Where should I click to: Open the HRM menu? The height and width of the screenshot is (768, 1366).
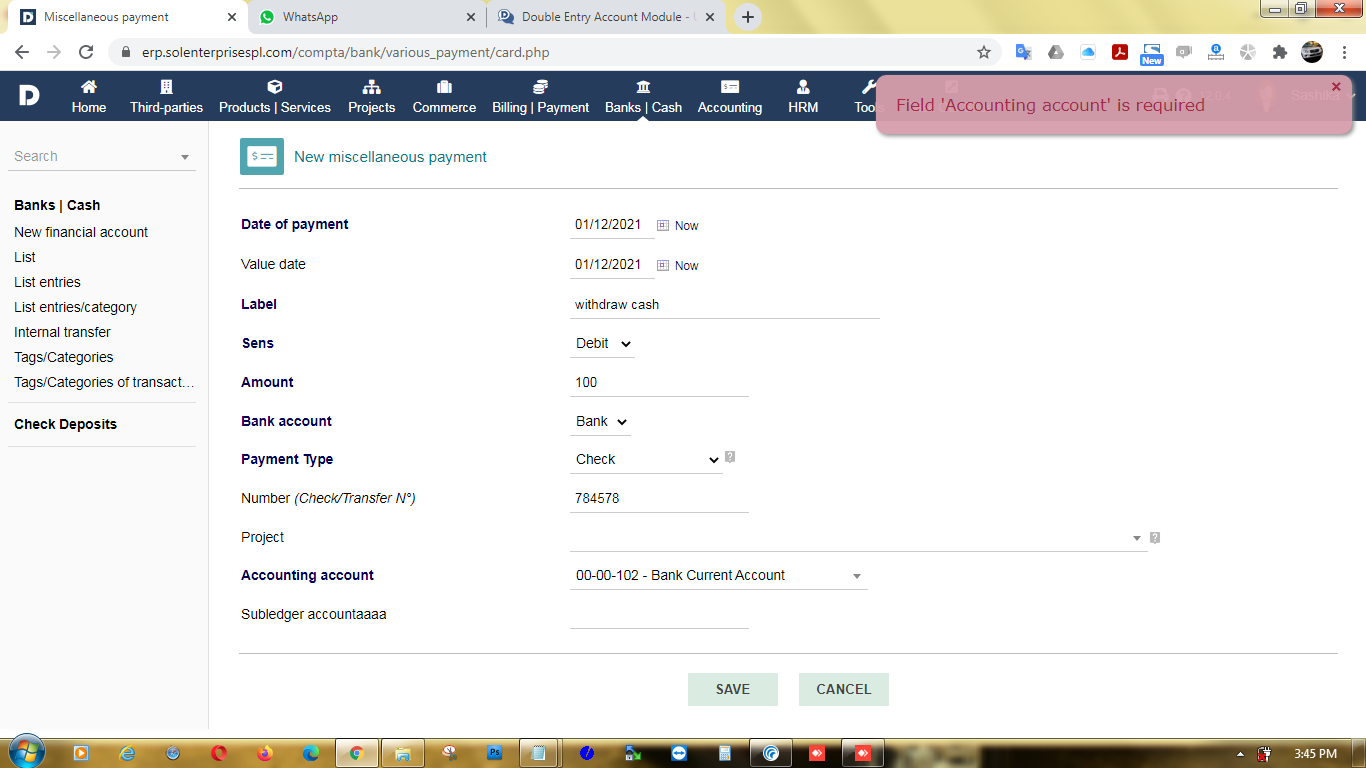coord(803,97)
